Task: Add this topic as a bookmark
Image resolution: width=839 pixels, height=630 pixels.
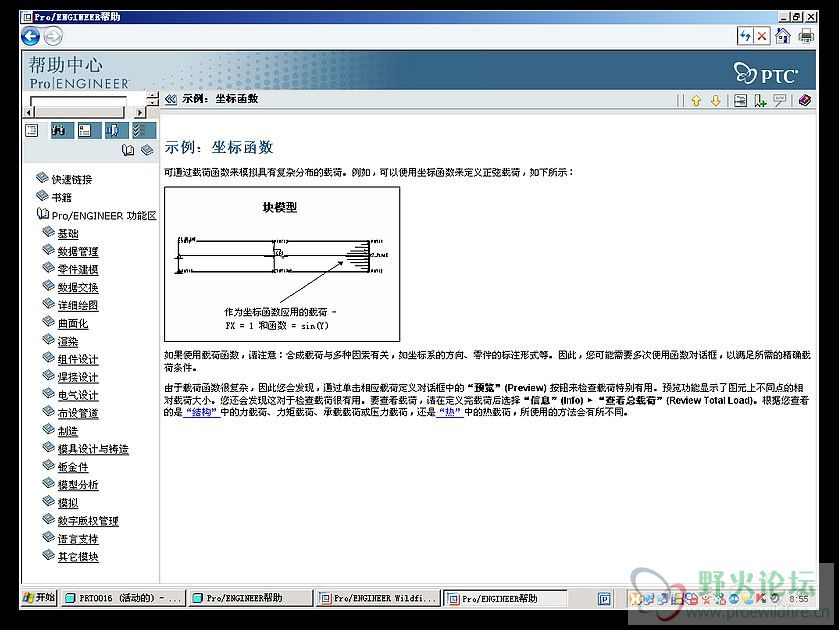Action: [x=760, y=100]
